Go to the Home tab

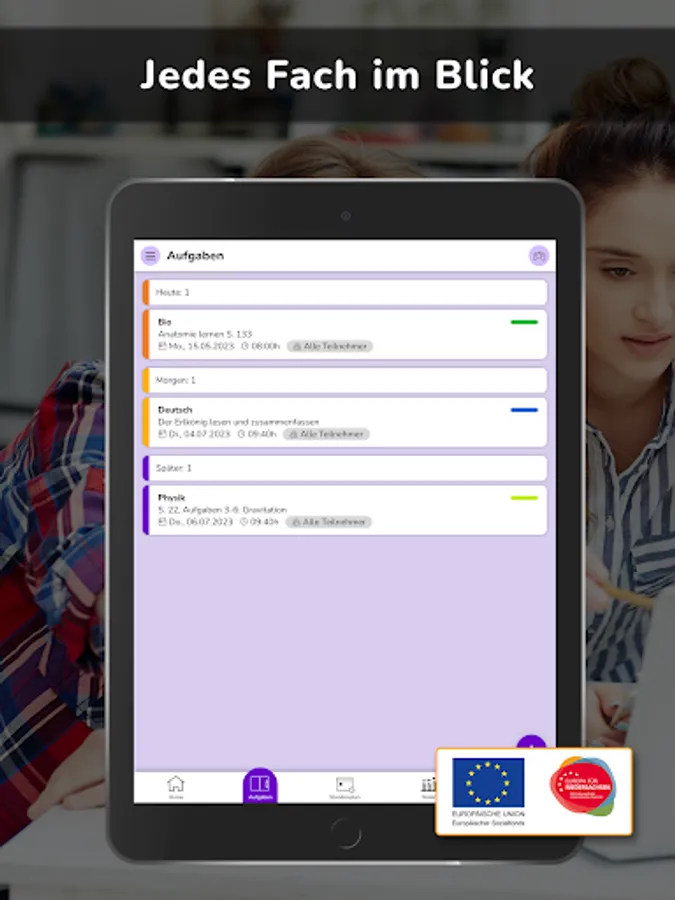click(x=176, y=787)
